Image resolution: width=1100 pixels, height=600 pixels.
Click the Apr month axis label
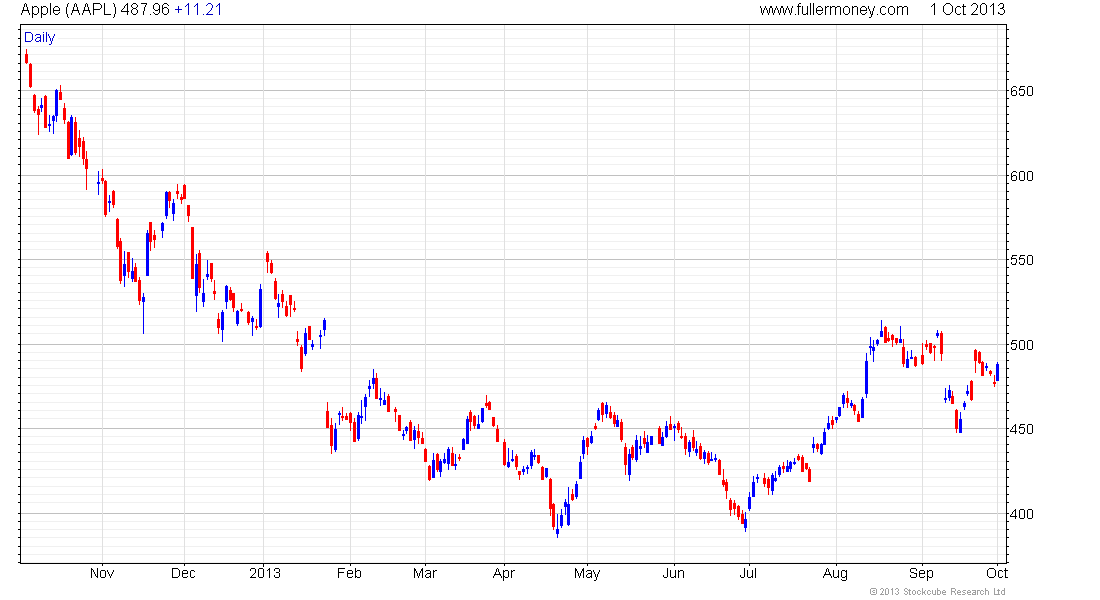[x=504, y=573]
